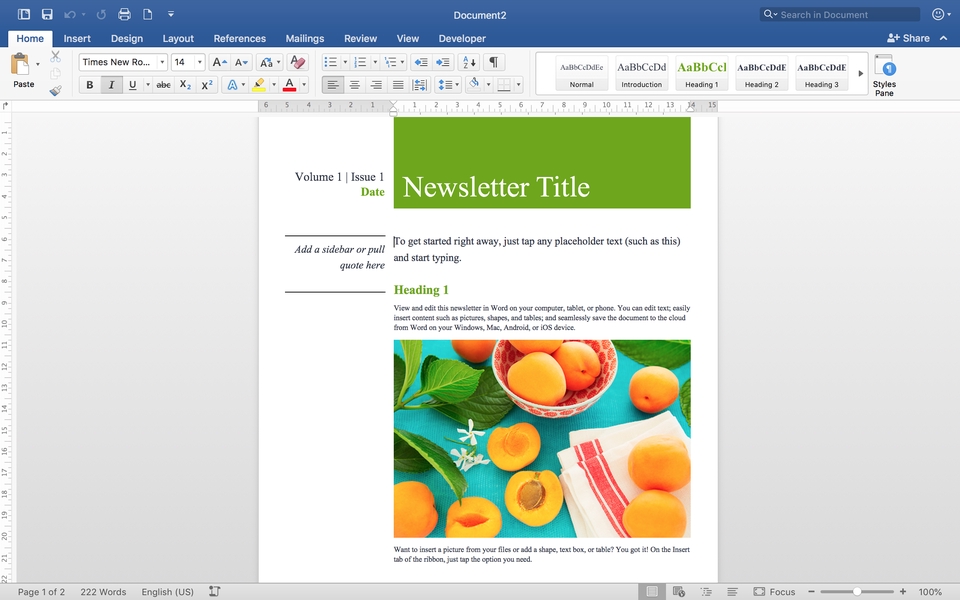Screen dimensions: 960x600
Task: Click the Redo arrow icon
Action: click(101, 14)
